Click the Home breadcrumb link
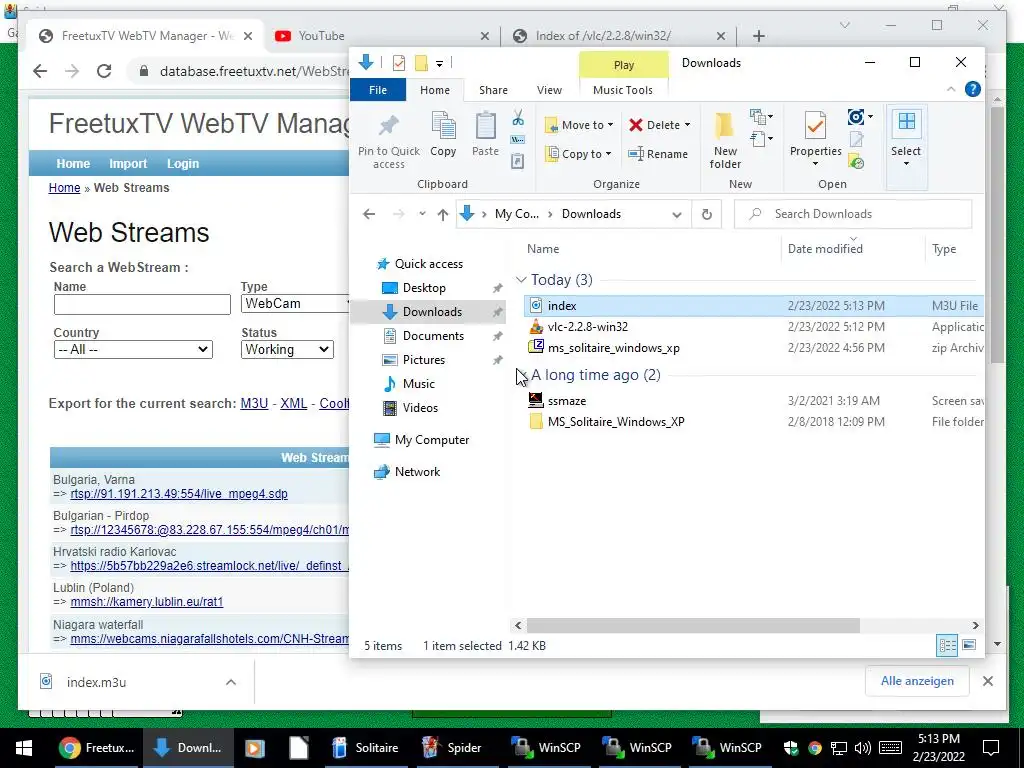 [64, 188]
